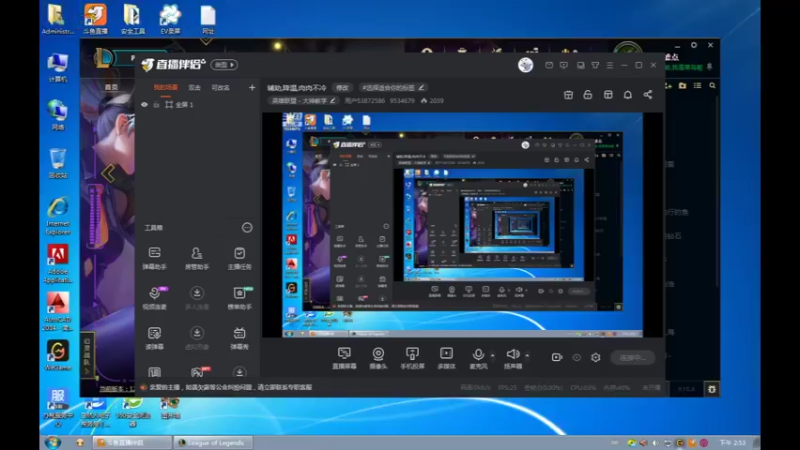The image size is (800, 450).
Task: Click League client vertical scrollbar
Action: pos(717,191)
